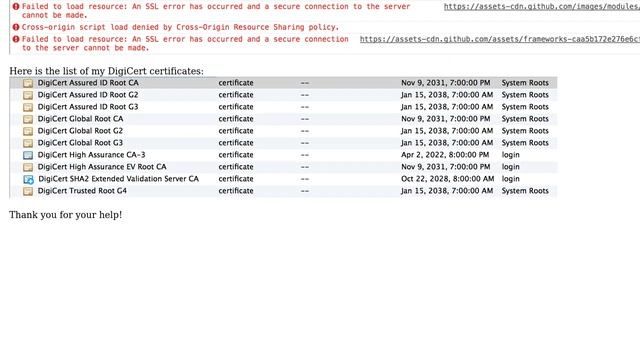Click the first Failed to load resource SSL error text
640x360 pixels.
pyautogui.click(x=216, y=11)
